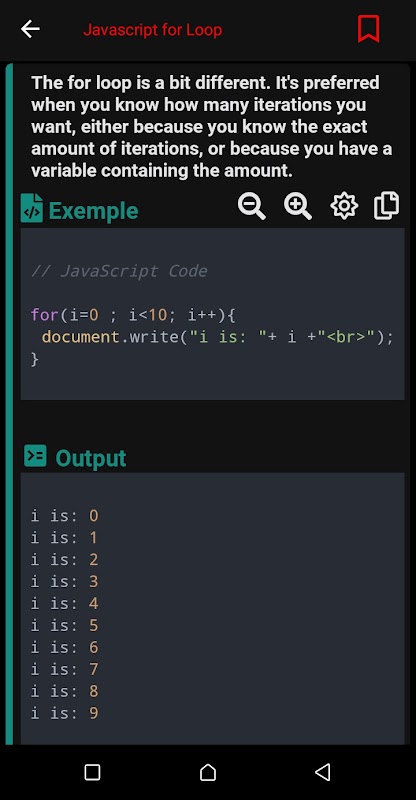
Task: Zoom in the code font size
Action: click(x=298, y=206)
